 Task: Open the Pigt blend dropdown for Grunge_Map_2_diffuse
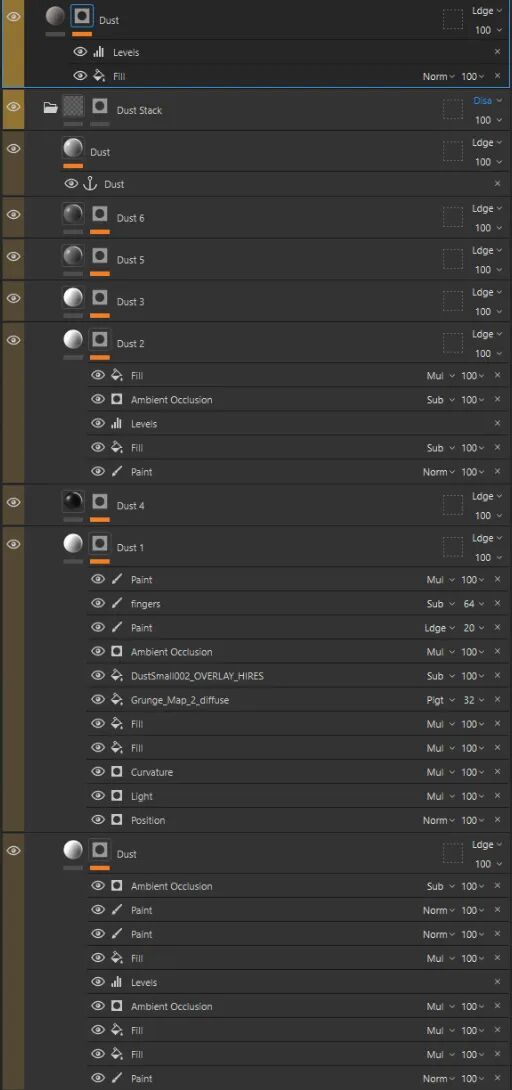440,700
